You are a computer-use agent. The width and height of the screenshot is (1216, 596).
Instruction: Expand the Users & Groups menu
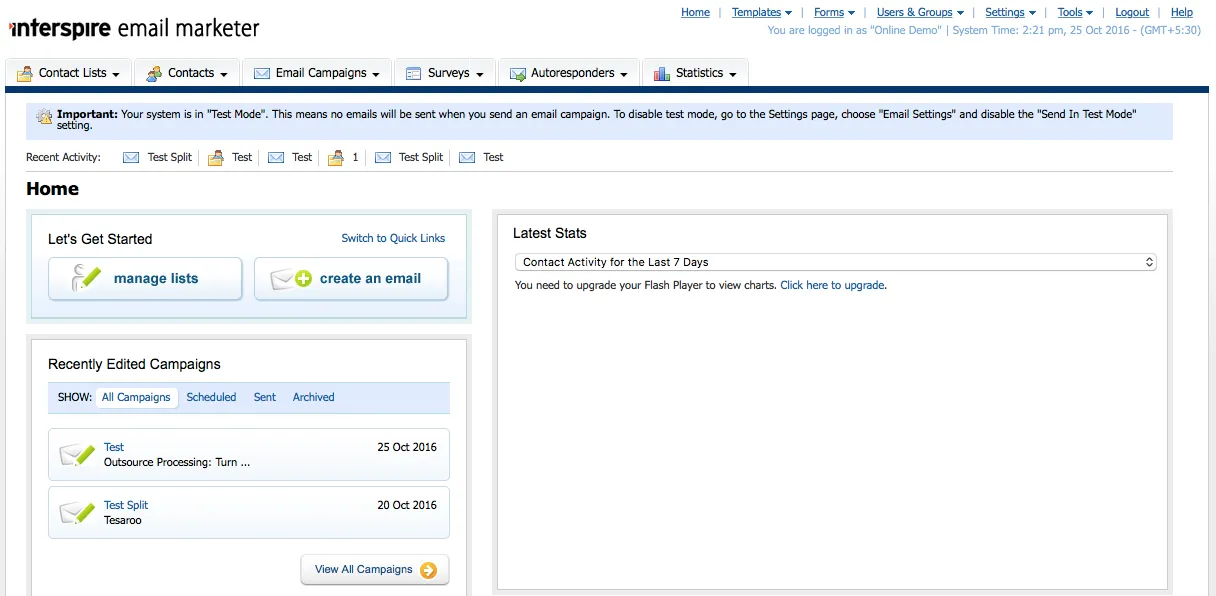[x=919, y=12]
